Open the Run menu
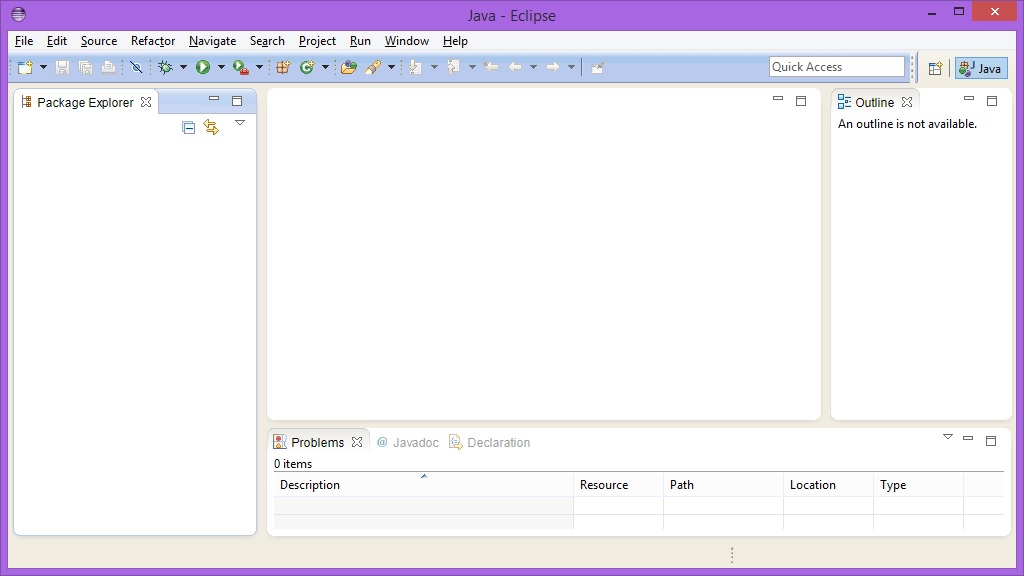Screen dimensions: 1024x576 pos(360,41)
